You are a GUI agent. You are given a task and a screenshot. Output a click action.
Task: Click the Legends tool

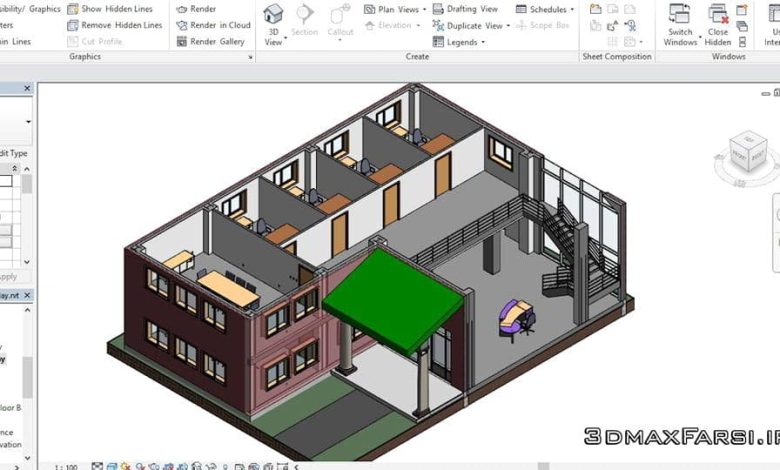(x=455, y=42)
